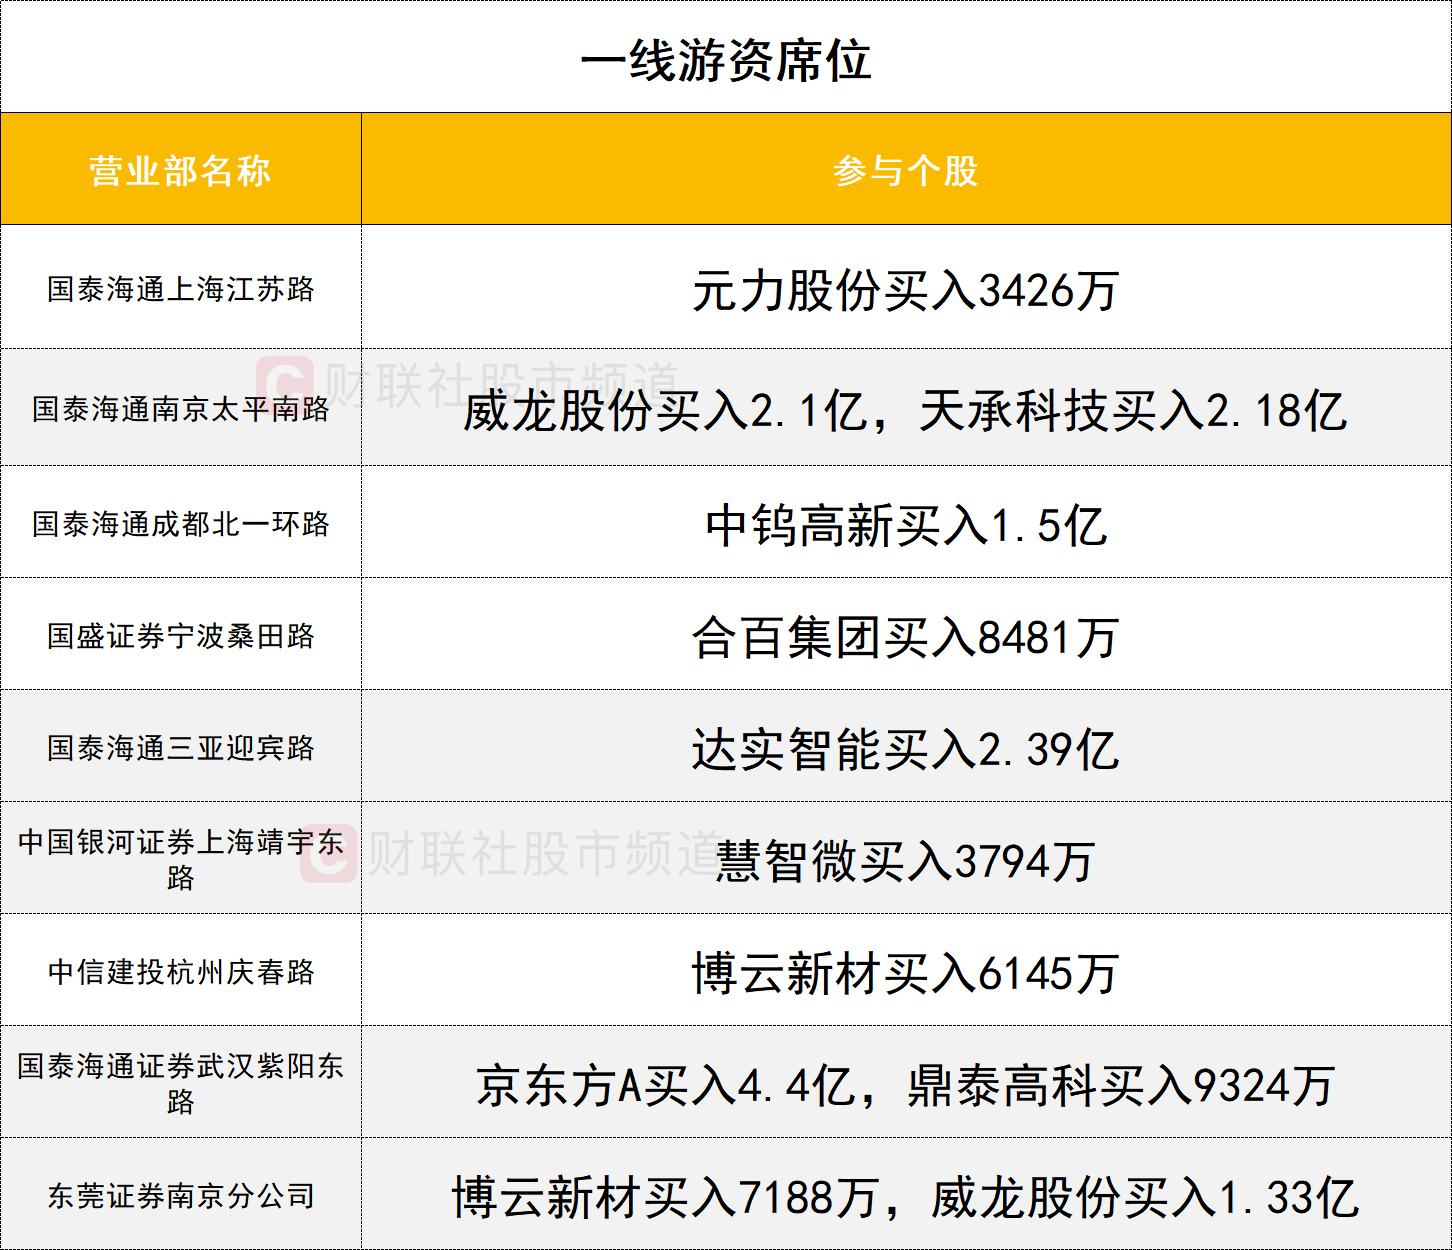Image resolution: width=1452 pixels, height=1250 pixels.
Task: Select the cell 中国银河证券上海靖宇东路
Action: point(181,858)
